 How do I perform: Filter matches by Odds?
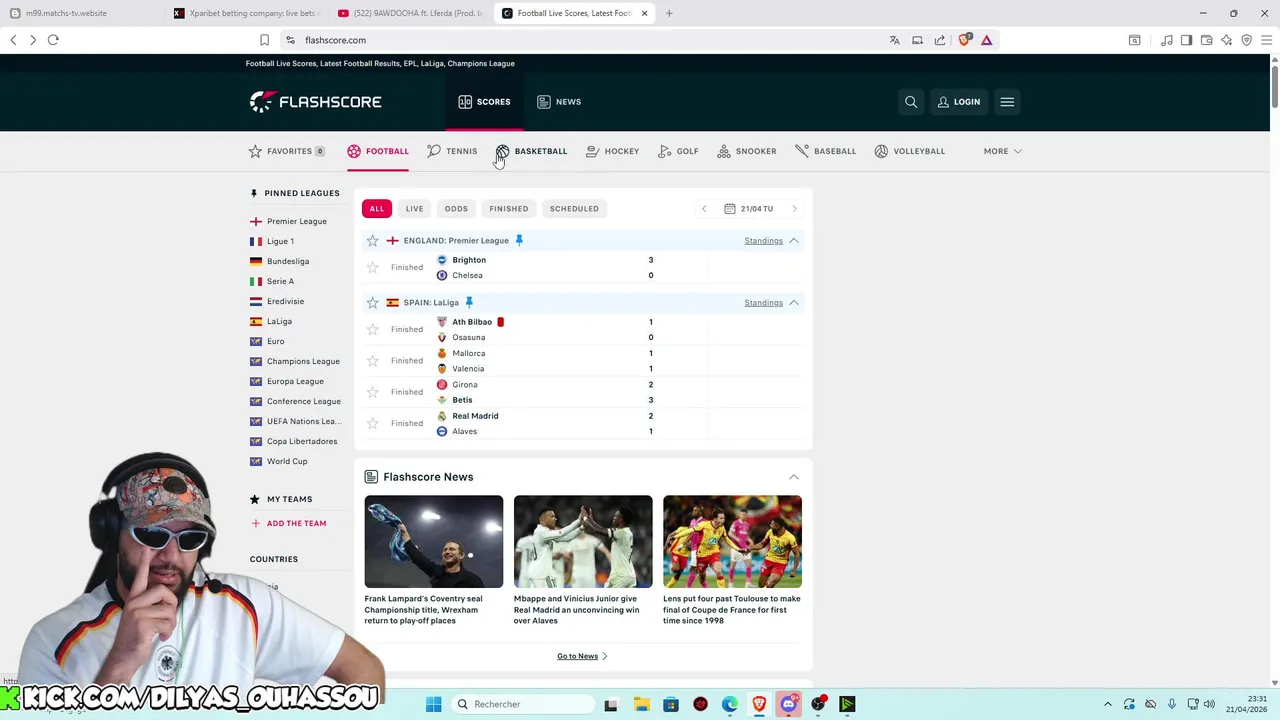coord(456,209)
